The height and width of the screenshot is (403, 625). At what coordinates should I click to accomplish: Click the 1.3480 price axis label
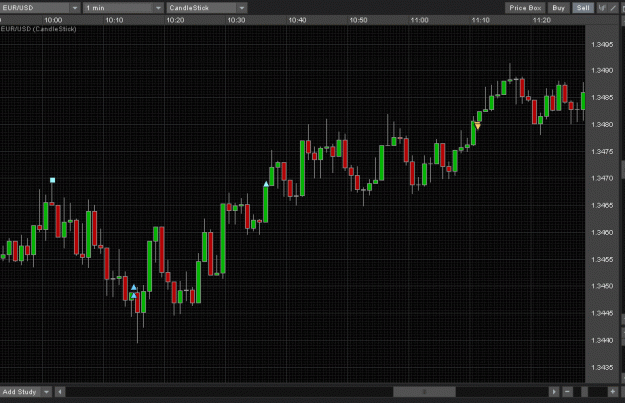[x=602, y=125]
